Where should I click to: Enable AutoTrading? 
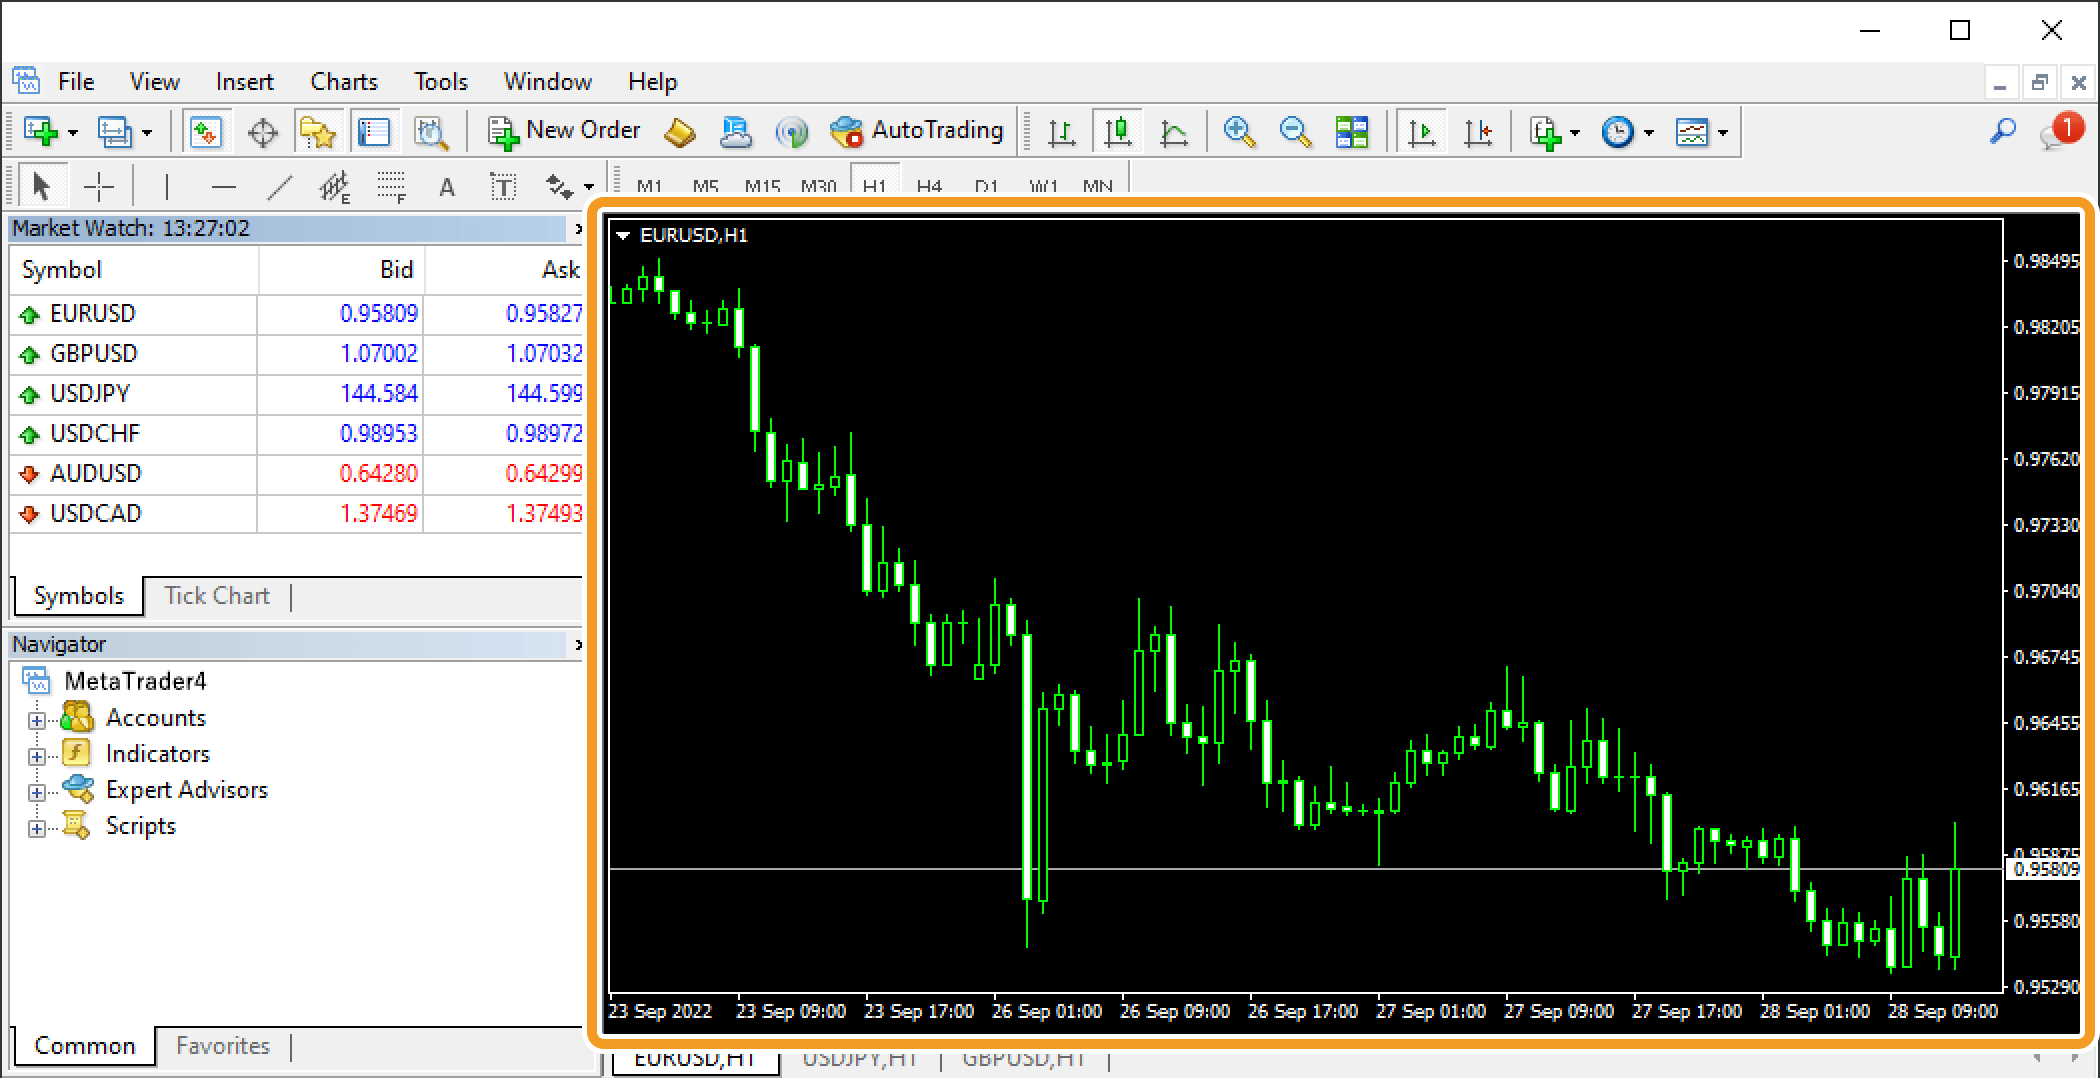(915, 131)
